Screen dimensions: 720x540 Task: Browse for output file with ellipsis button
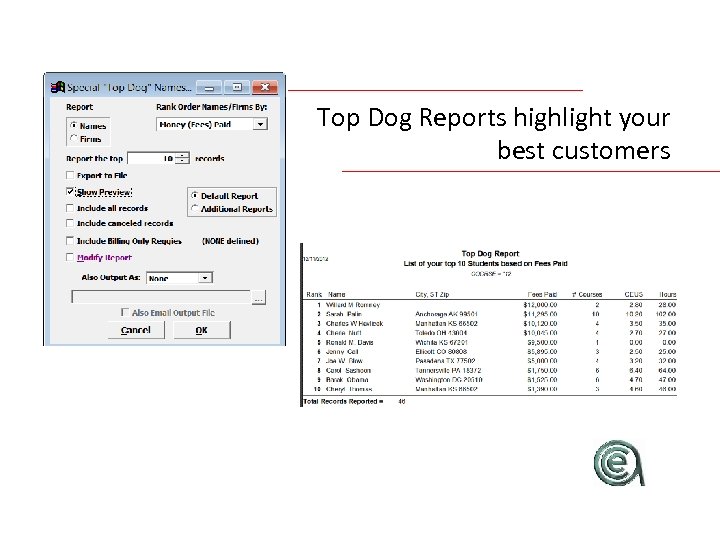pos(259,298)
